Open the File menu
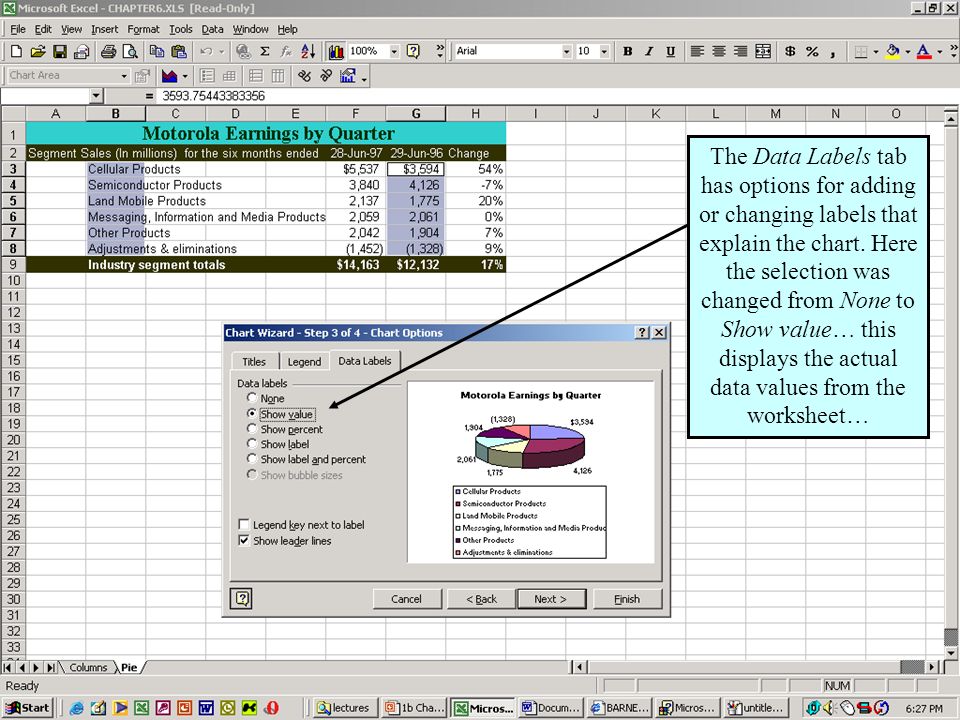This screenshot has width=960, height=720. [x=18, y=29]
